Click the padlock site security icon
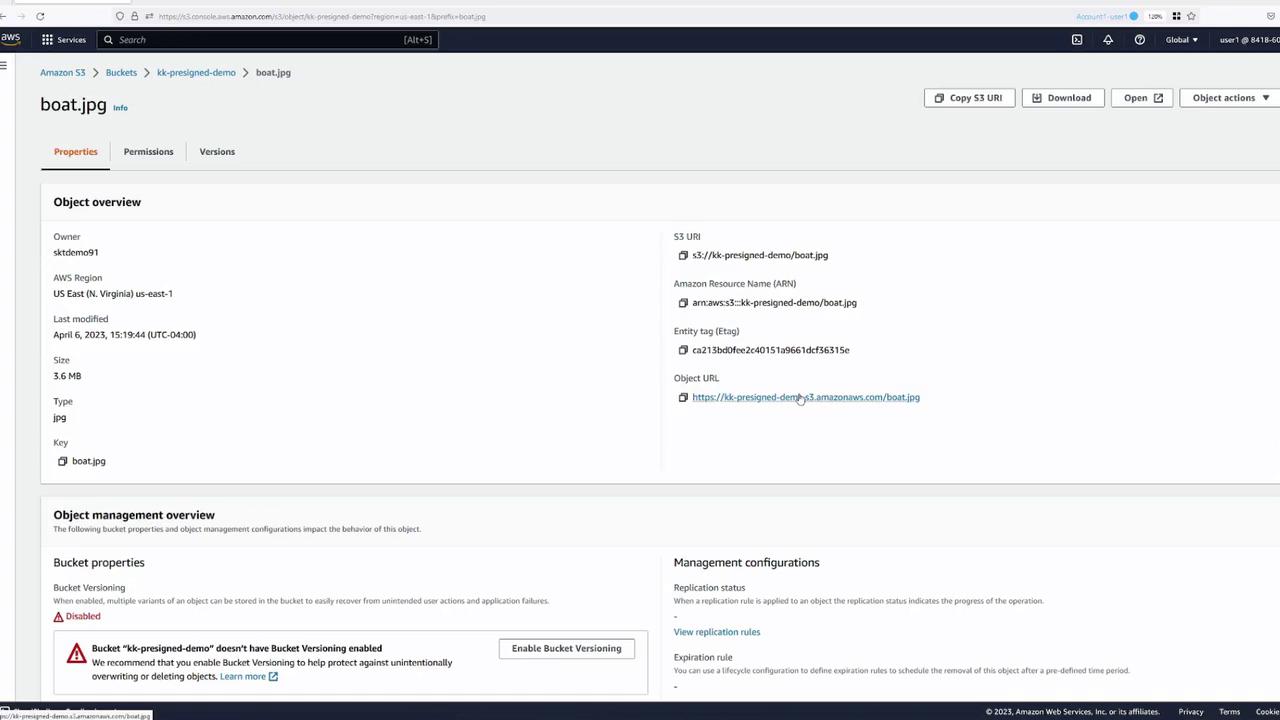 (x=134, y=16)
